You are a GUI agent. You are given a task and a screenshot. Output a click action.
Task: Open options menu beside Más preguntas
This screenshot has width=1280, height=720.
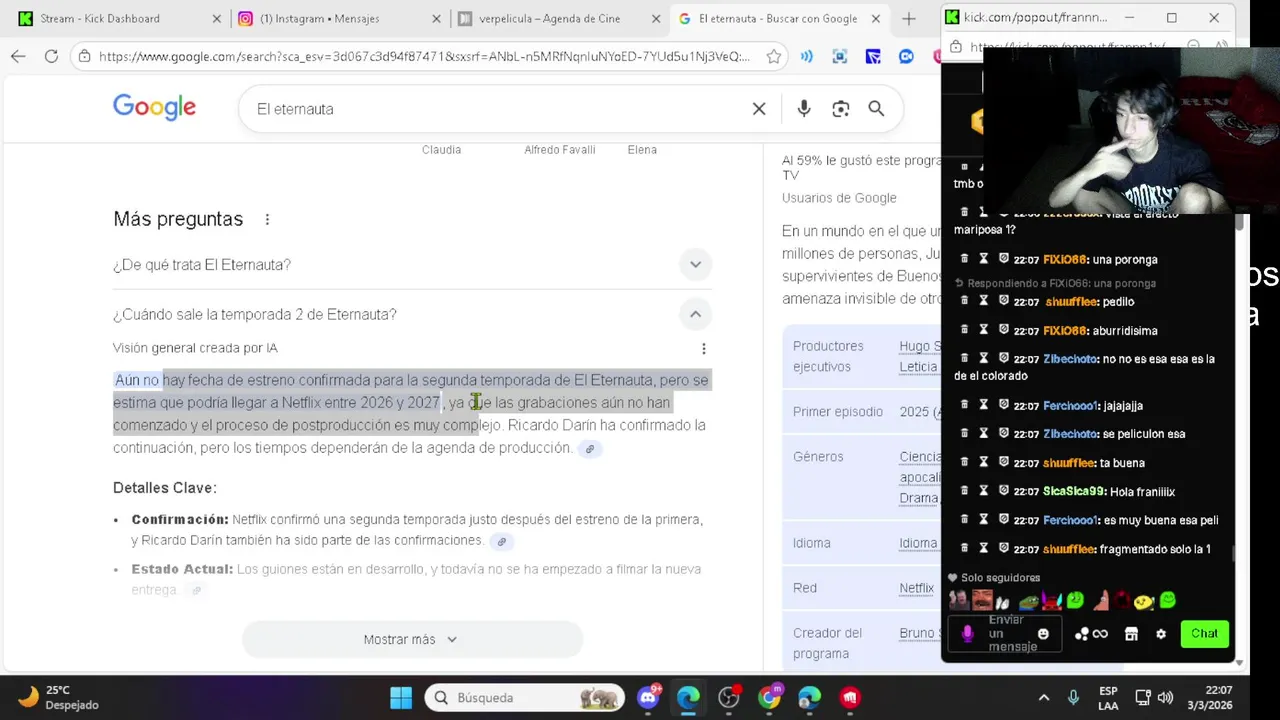[x=267, y=219]
